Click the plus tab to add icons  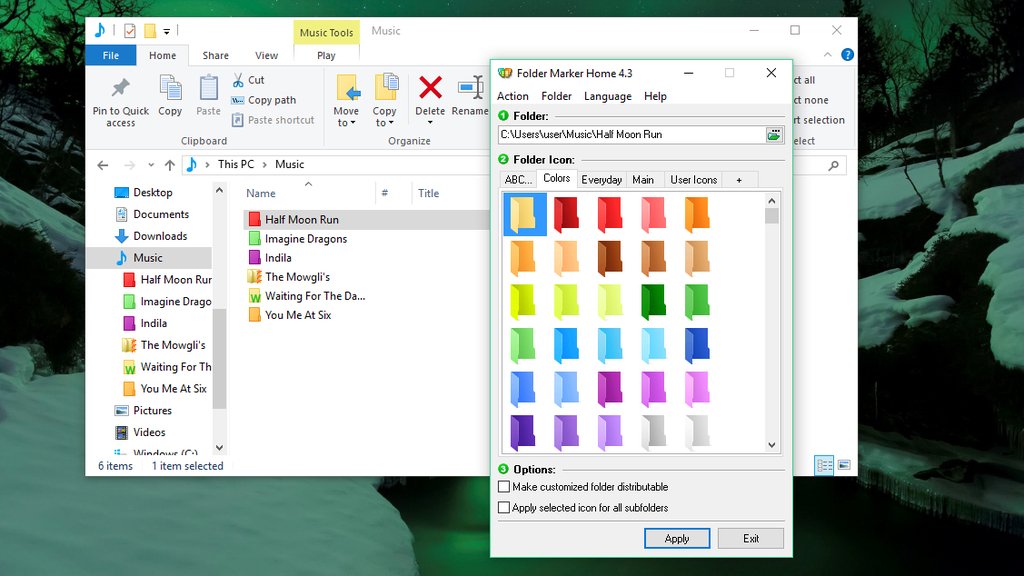tap(739, 180)
